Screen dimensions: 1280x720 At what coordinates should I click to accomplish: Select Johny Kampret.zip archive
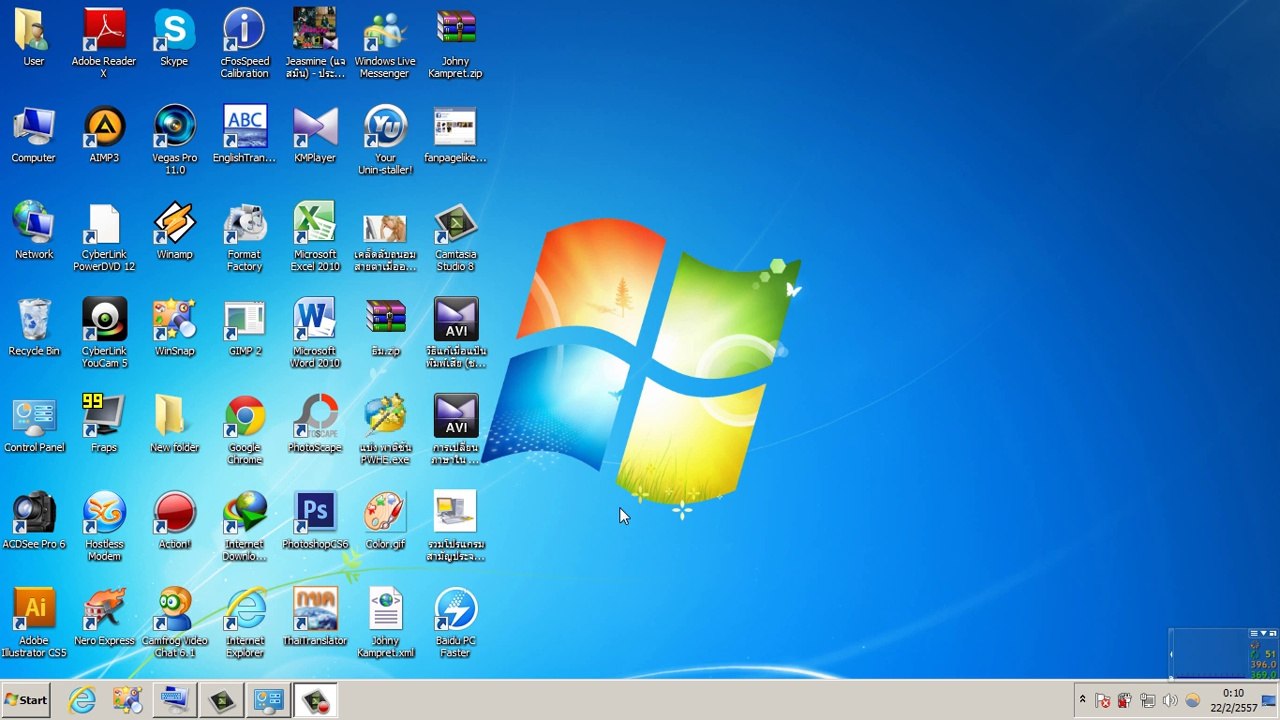455,42
